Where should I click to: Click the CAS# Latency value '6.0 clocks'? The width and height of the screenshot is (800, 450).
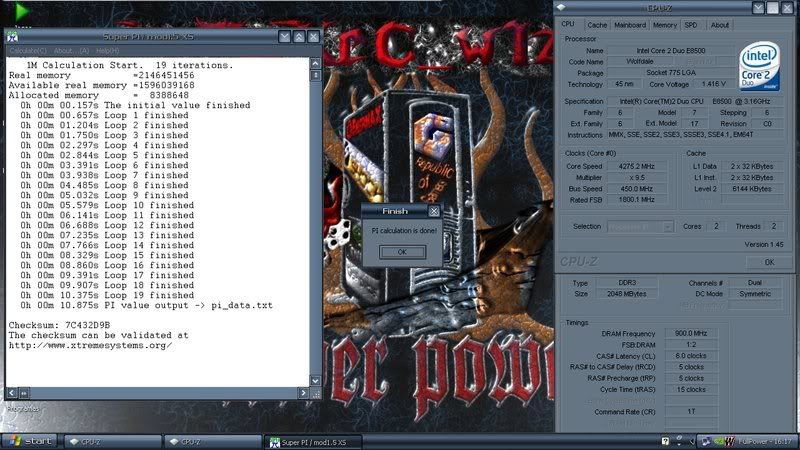point(691,356)
